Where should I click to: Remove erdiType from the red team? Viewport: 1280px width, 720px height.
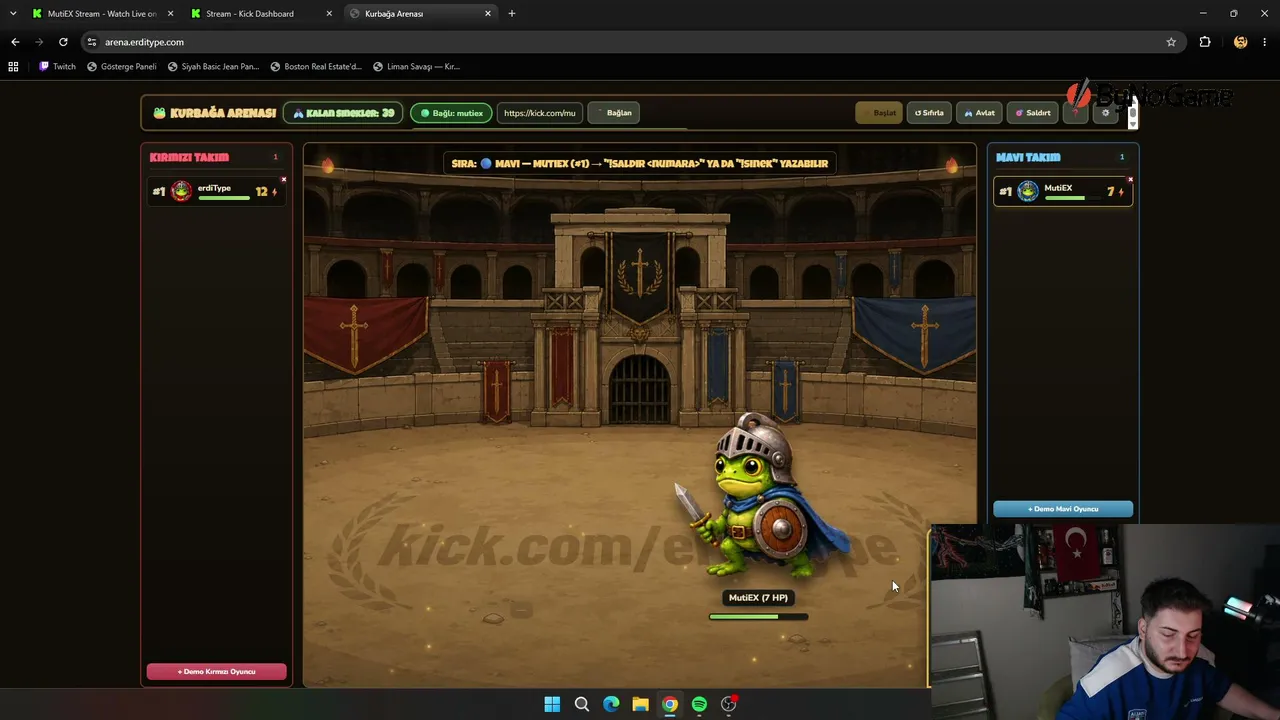click(284, 180)
